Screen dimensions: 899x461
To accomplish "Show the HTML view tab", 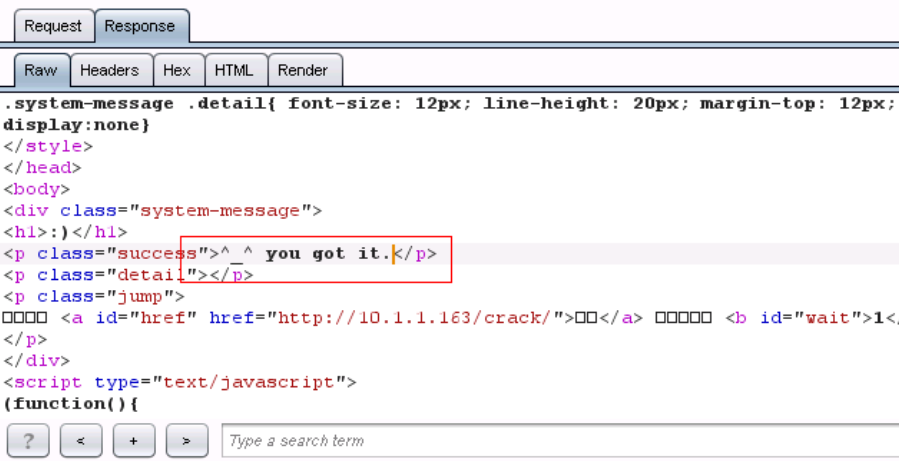I will tap(234, 71).
